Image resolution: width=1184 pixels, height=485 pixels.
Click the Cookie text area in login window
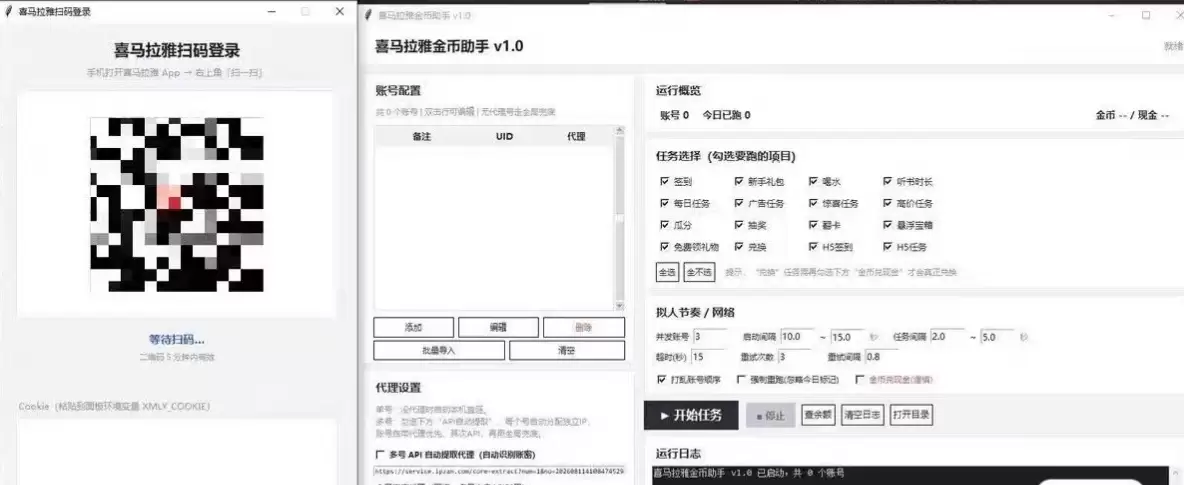click(x=177, y=452)
